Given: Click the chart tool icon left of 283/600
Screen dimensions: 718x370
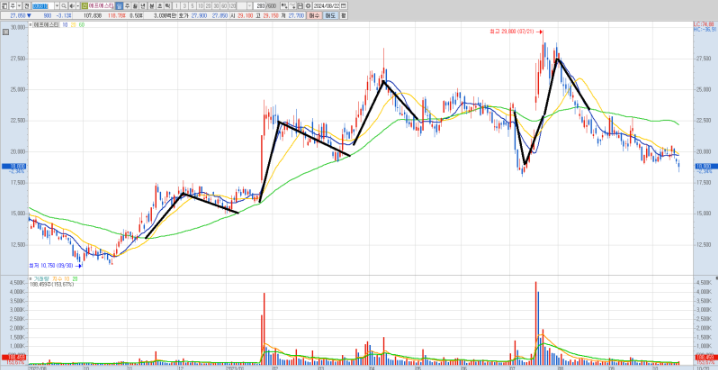Looking at the screenshot, I should click(284, 6).
